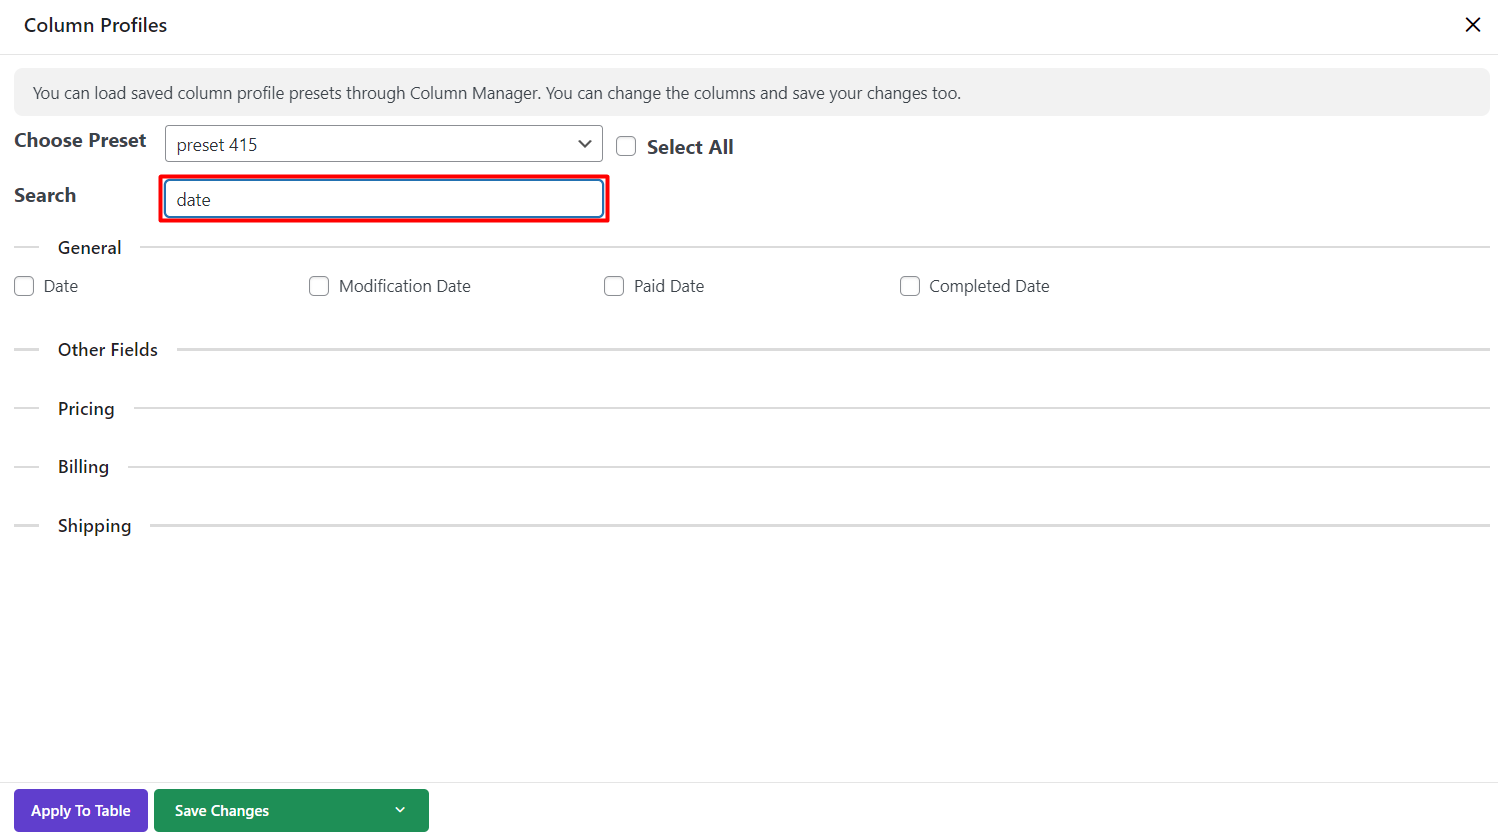Open the preset 415 dropdown
Image resolution: width=1498 pixels, height=837 pixels.
point(383,144)
